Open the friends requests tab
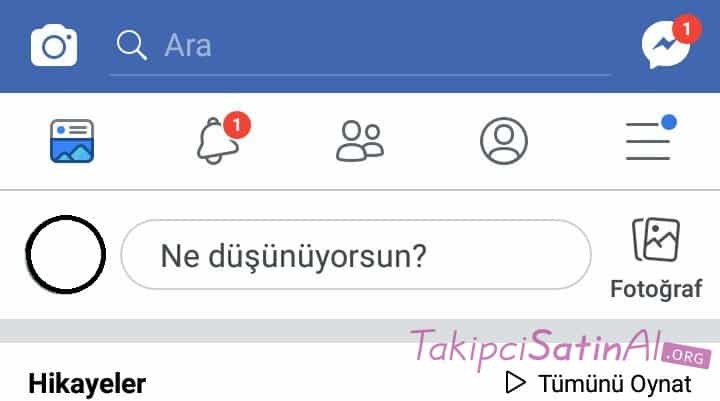 360,141
